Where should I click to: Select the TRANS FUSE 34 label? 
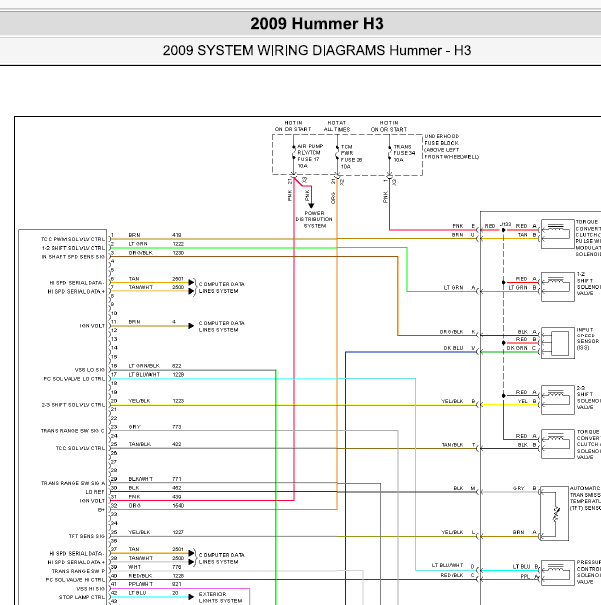click(404, 153)
